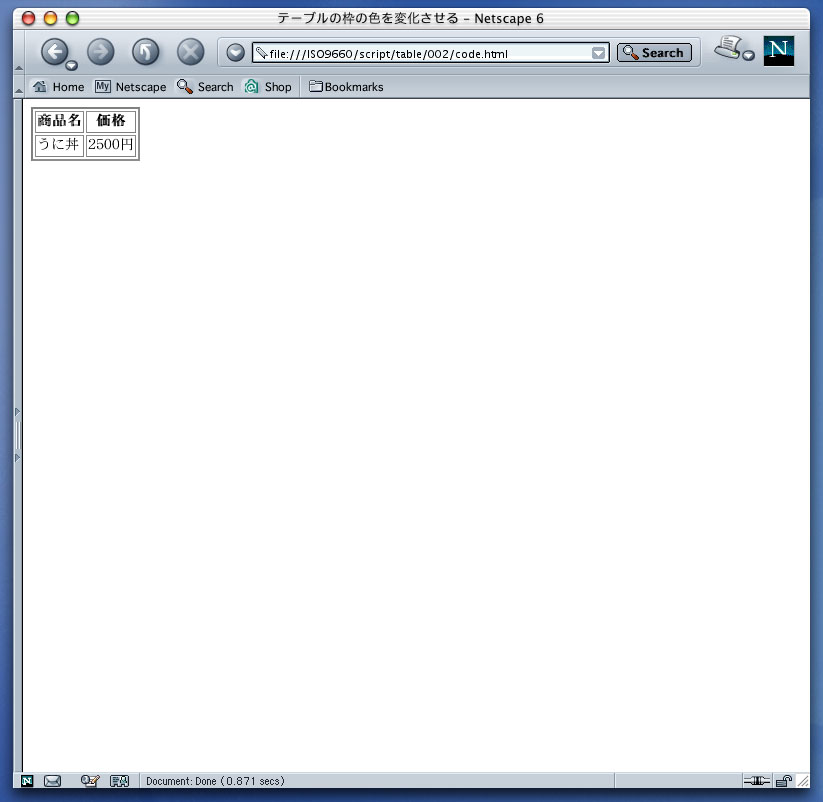Image resolution: width=823 pixels, height=802 pixels.
Task: Click the Search button beside URL bar
Action: pos(654,53)
